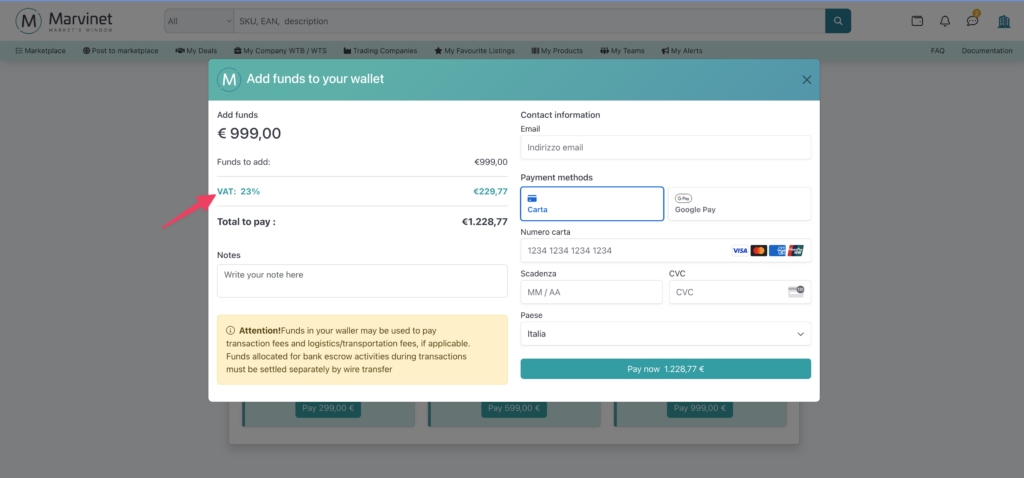Click the card number field
This screenshot has width=1024, height=478.
tap(620, 250)
